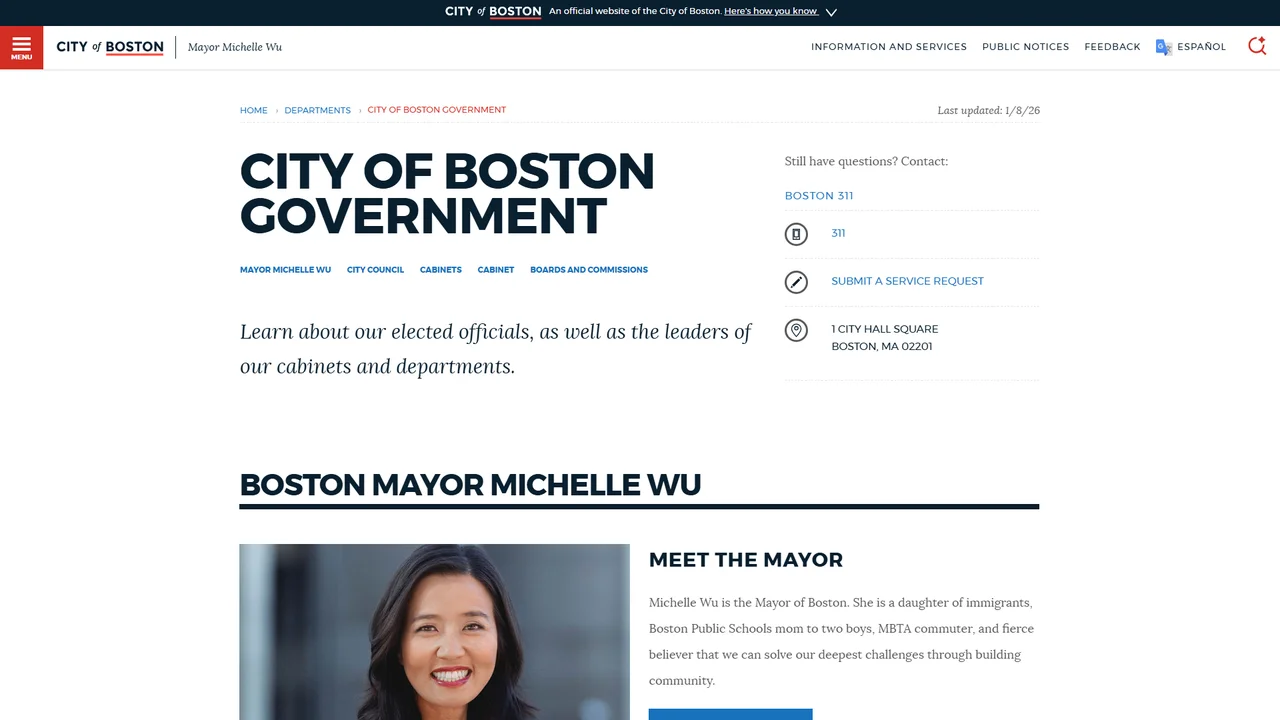1280x720 pixels.
Task: Jump to Boards and Commissions link
Action: coord(589,270)
